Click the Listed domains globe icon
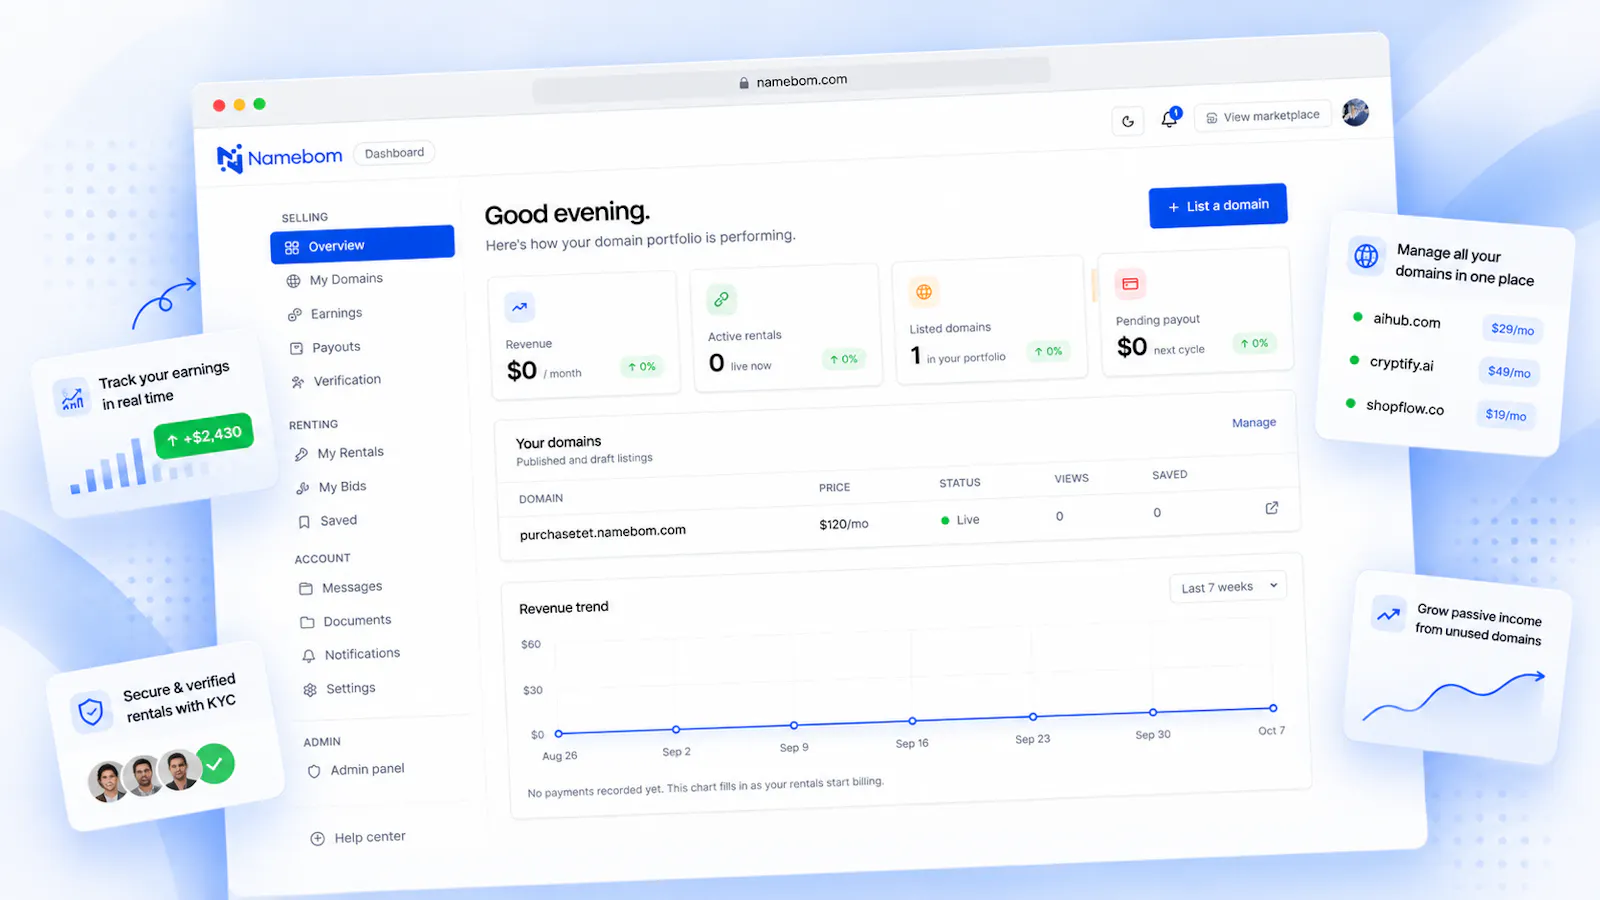The width and height of the screenshot is (1600, 900). pyautogui.click(x=923, y=292)
